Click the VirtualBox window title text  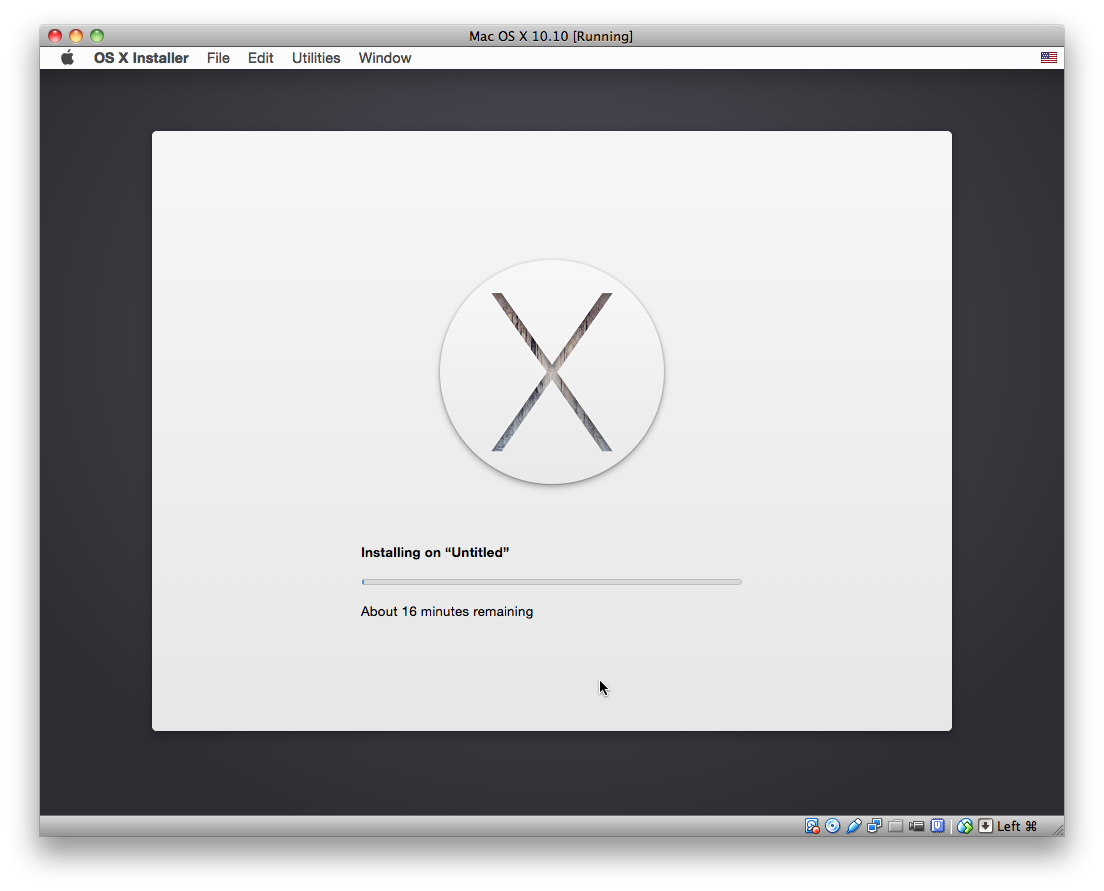(x=551, y=36)
